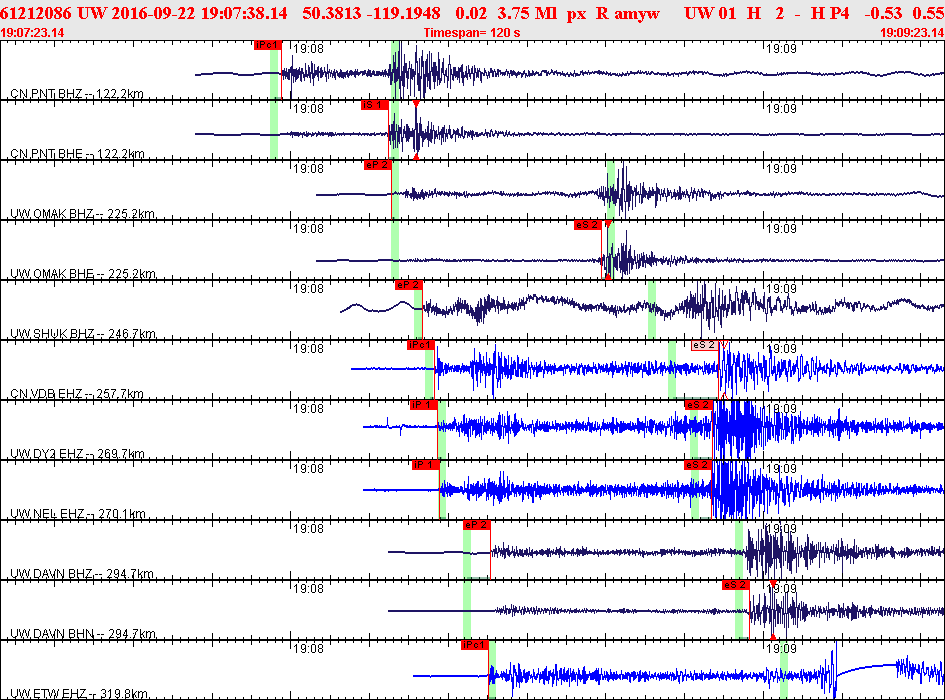This screenshot has width=945, height=700.
Task: Click the UW.DAVN BHZ -- 294.7km channel label
Action: (82, 573)
